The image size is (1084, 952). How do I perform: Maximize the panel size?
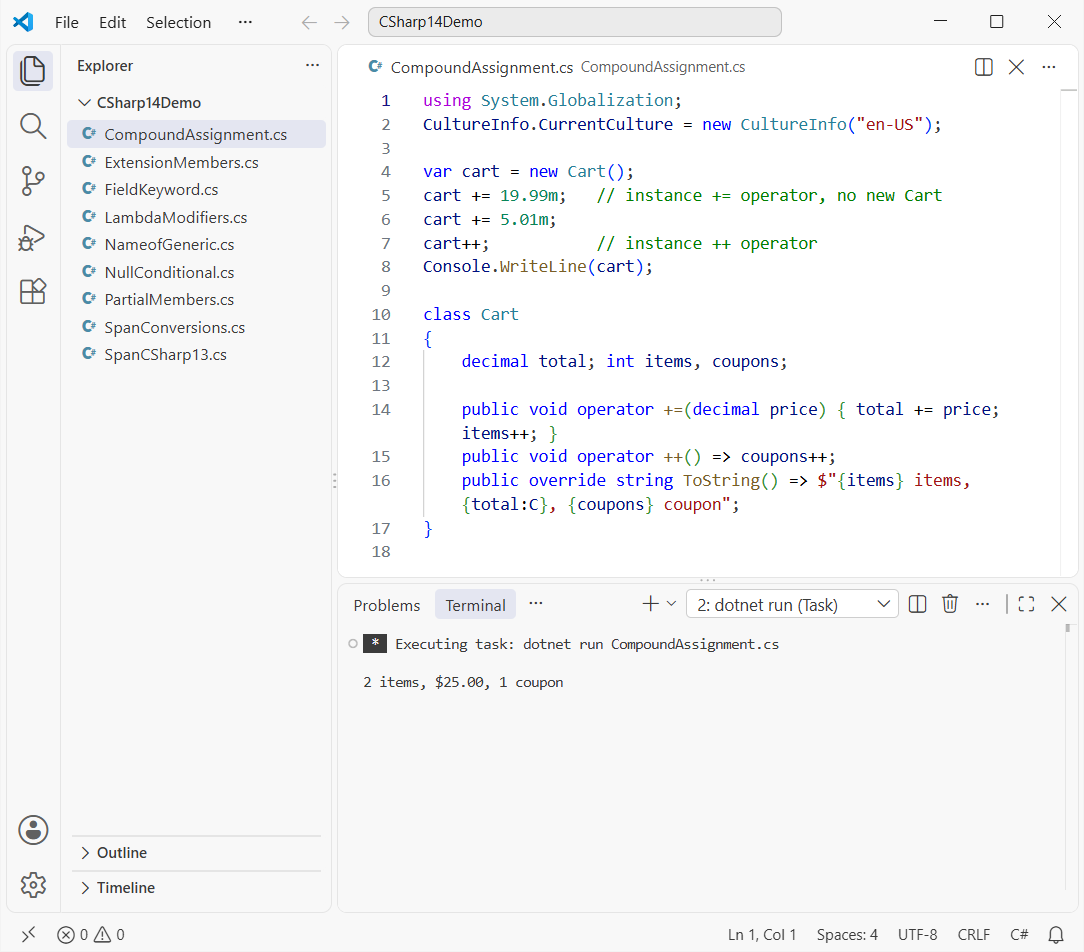(x=1027, y=604)
